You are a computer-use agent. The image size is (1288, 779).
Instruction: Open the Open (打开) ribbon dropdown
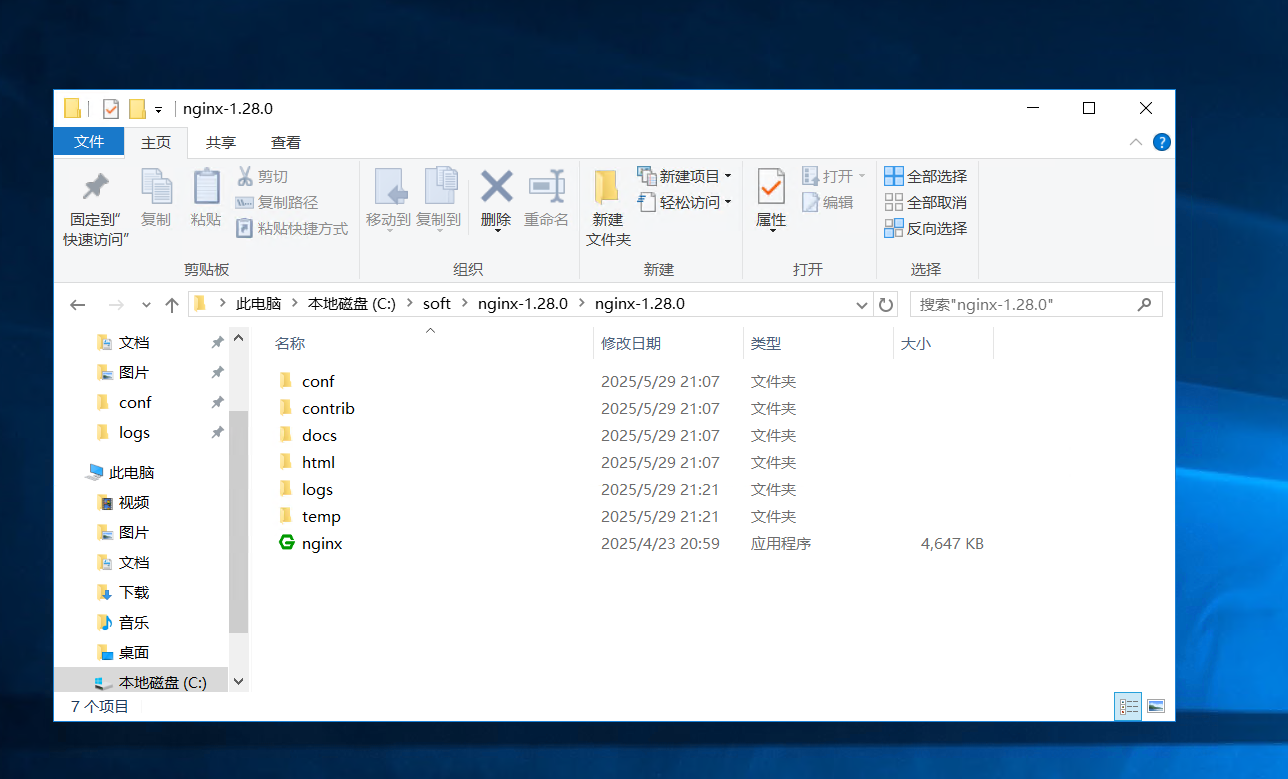coord(834,176)
